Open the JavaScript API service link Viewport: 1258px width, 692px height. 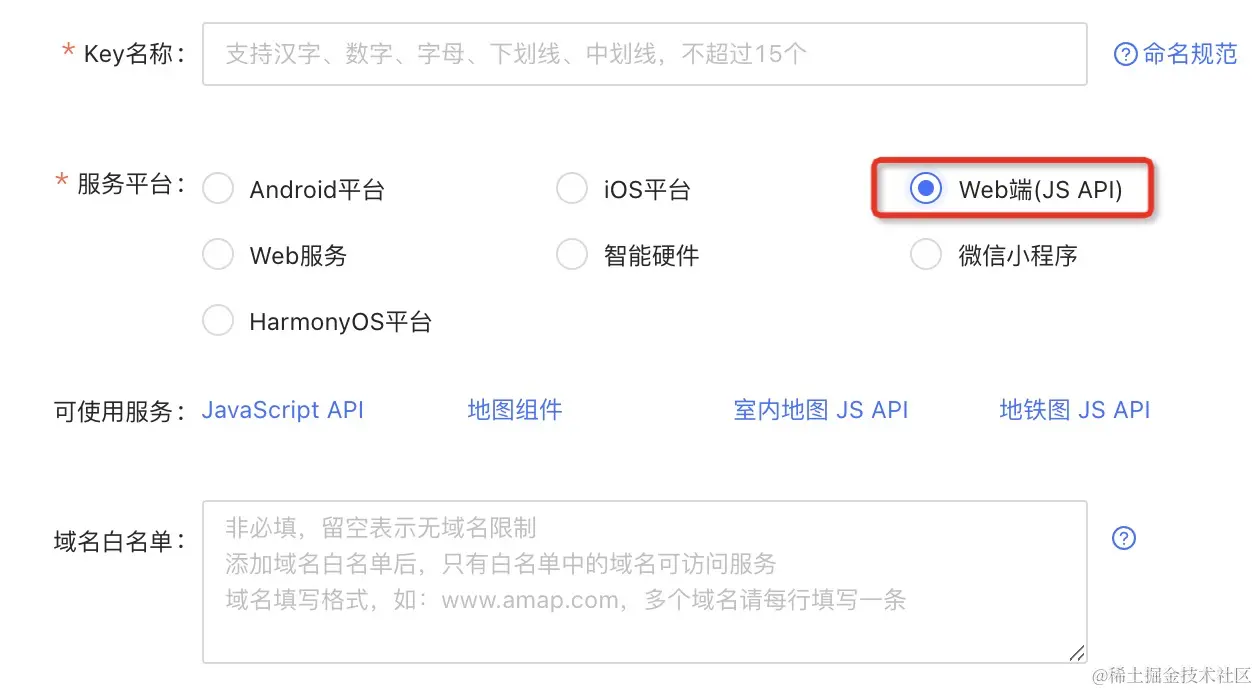click(283, 410)
